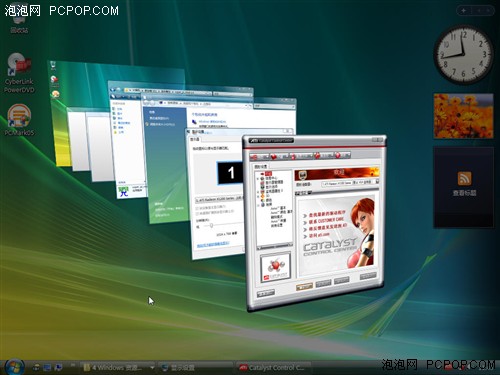Open the ATI Radeon display adapter dropdown

coord(219,199)
